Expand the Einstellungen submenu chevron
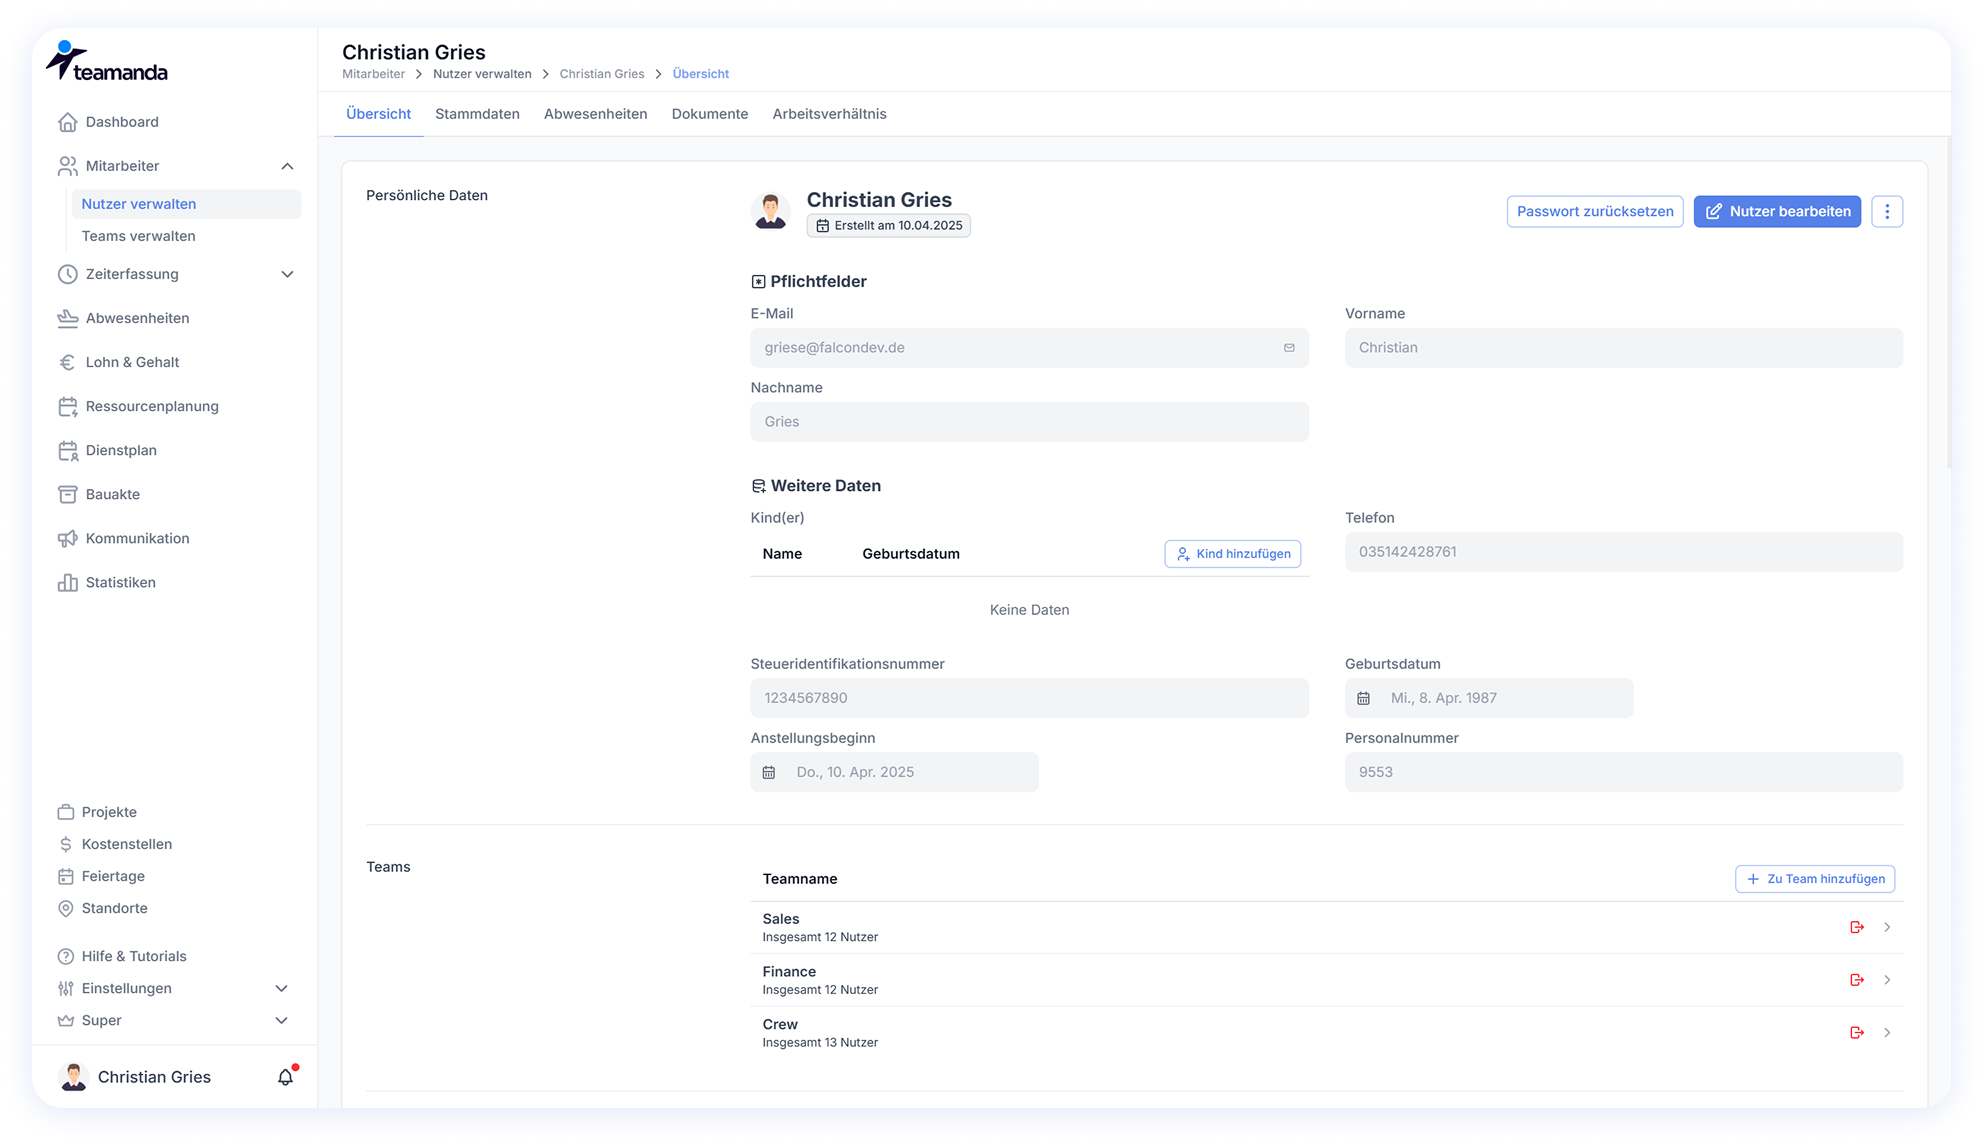Screen dimensions: 1984x1144 point(281,988)
